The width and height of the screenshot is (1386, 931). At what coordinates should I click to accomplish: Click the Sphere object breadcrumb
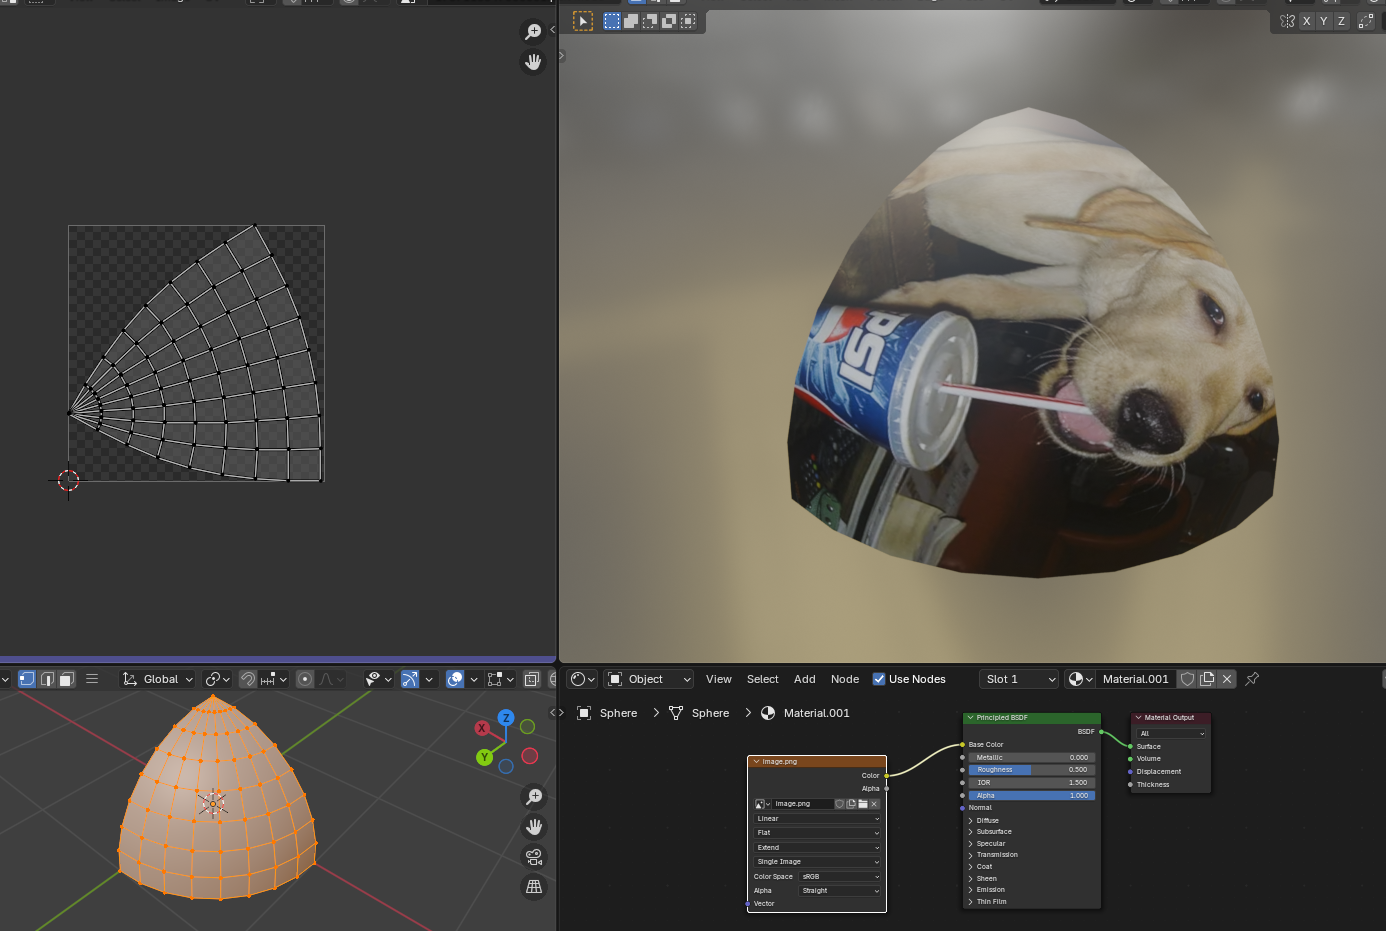pos(618,713)
